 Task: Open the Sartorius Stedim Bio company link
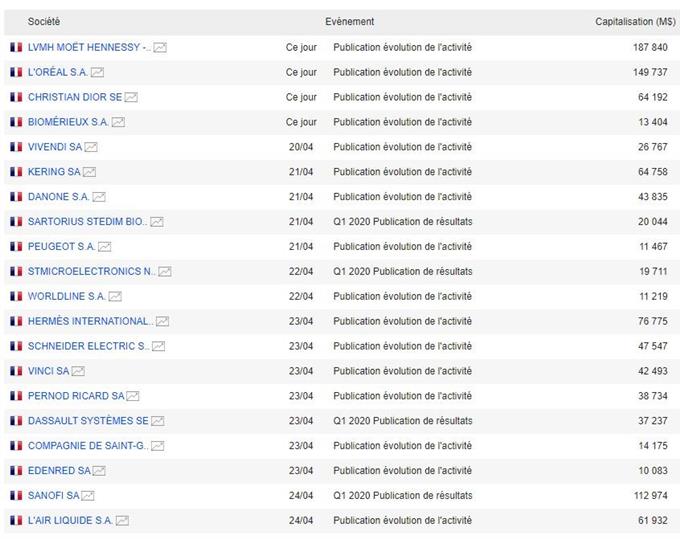click(x=88, y=222)
